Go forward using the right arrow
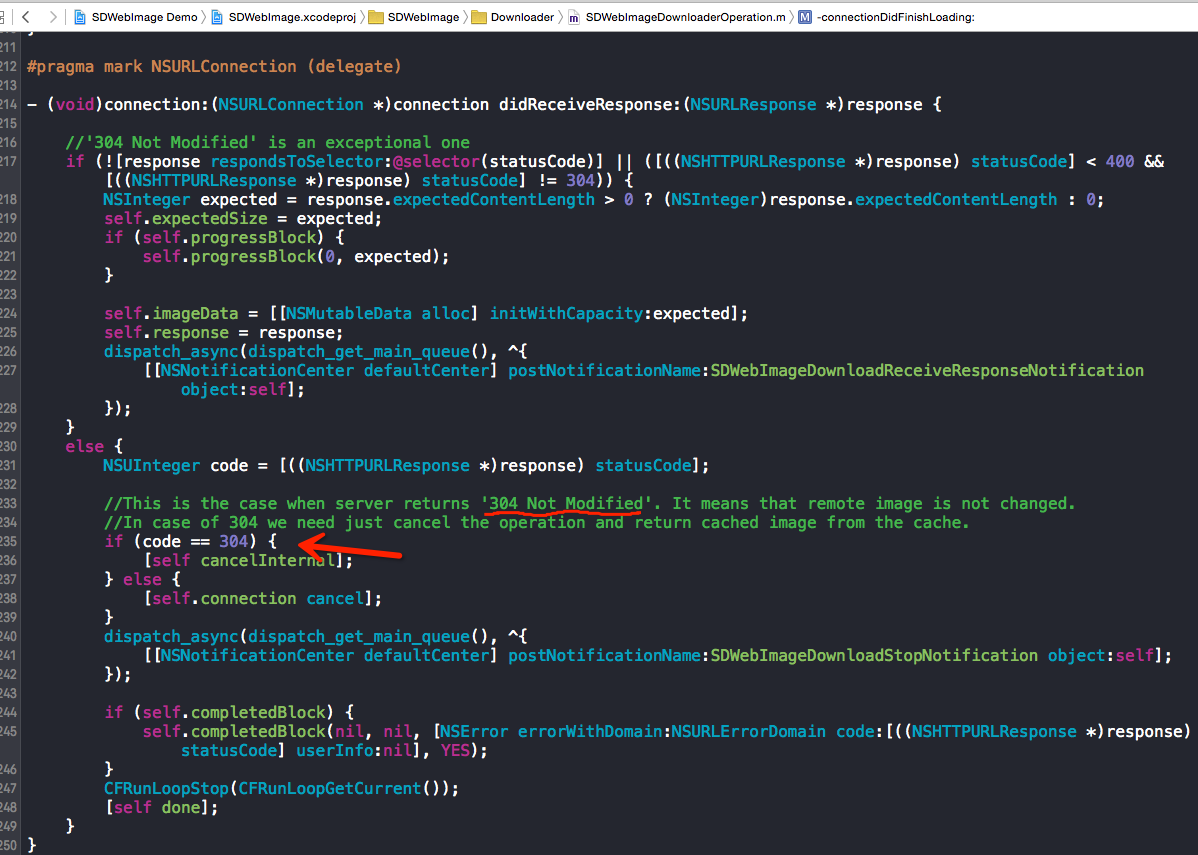The height and width of the screenshot is (855, 1198). click(x=52, y=17)
